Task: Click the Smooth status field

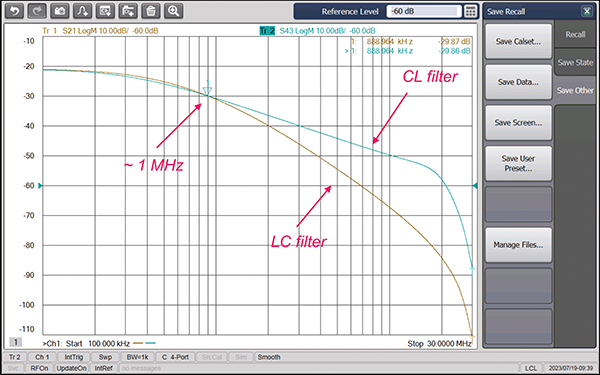Action: 269,357
